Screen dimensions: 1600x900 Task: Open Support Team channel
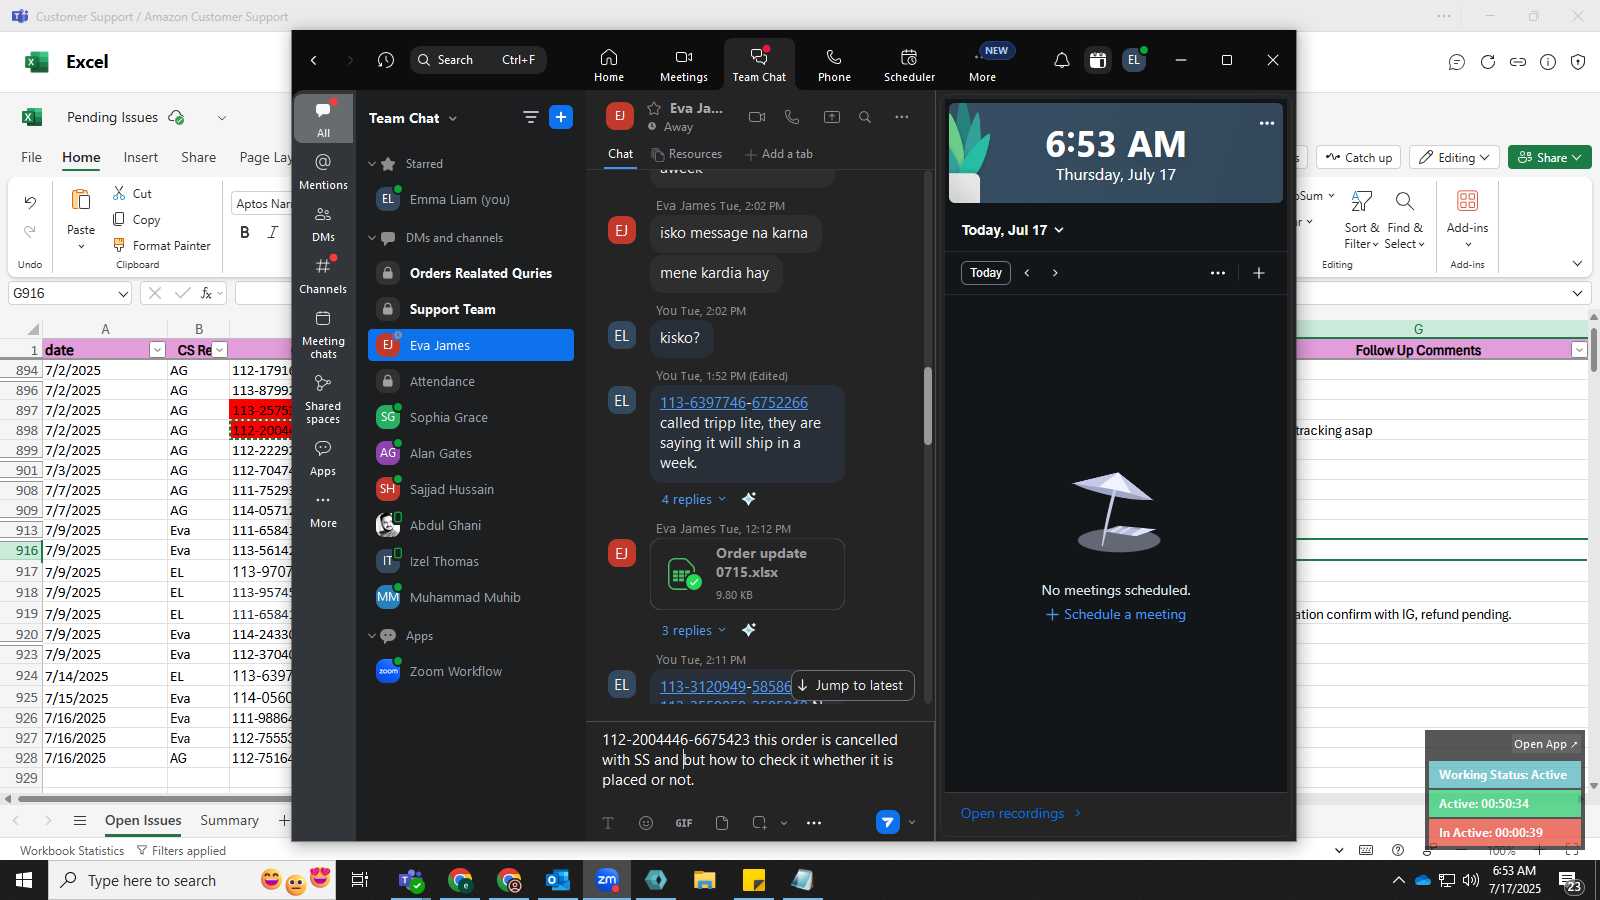click(471, 309)
